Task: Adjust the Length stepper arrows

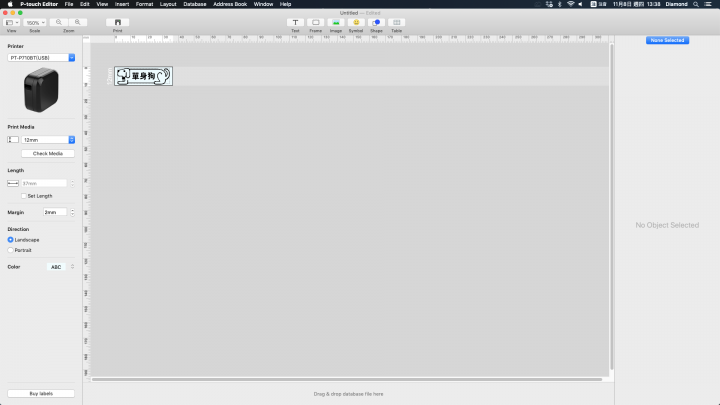Action: (x=72, y=183)
